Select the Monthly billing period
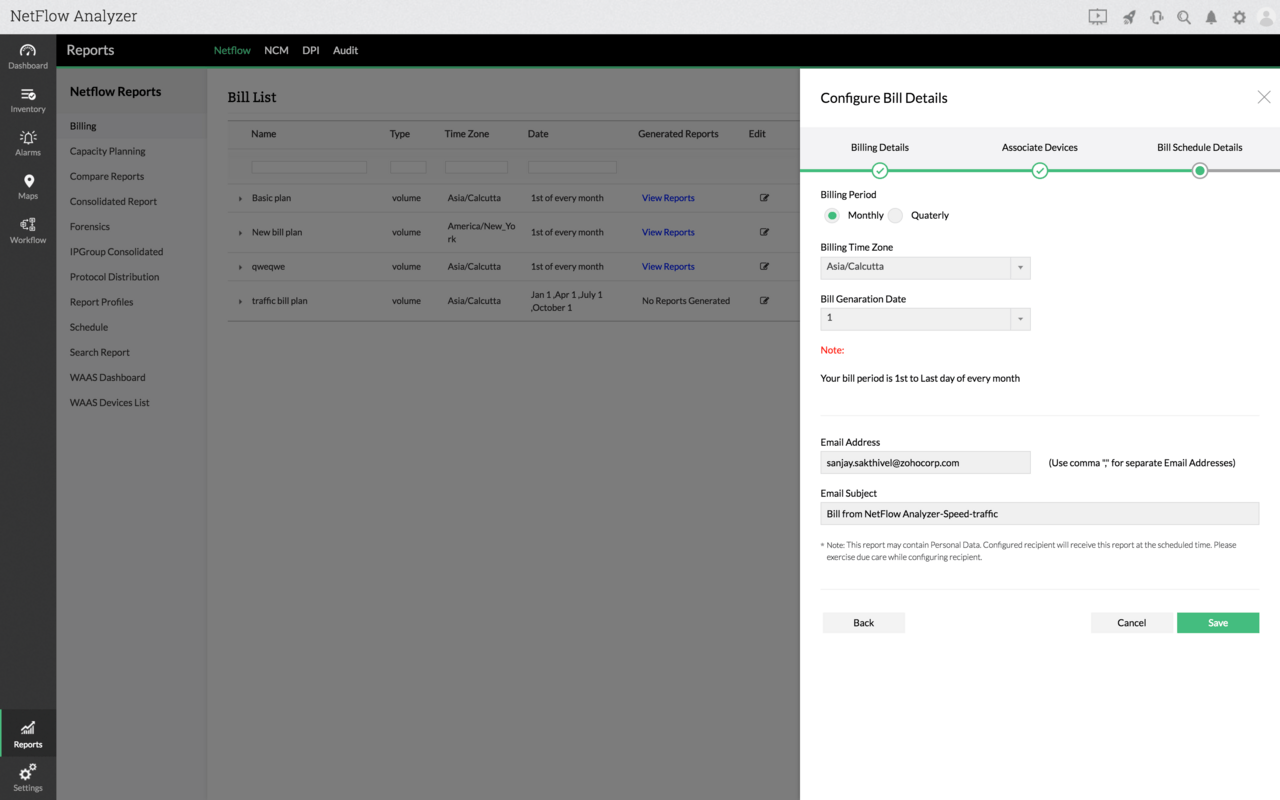This screenshot has width=1280, height=800. pyautogui.click(x=832, y=215)
